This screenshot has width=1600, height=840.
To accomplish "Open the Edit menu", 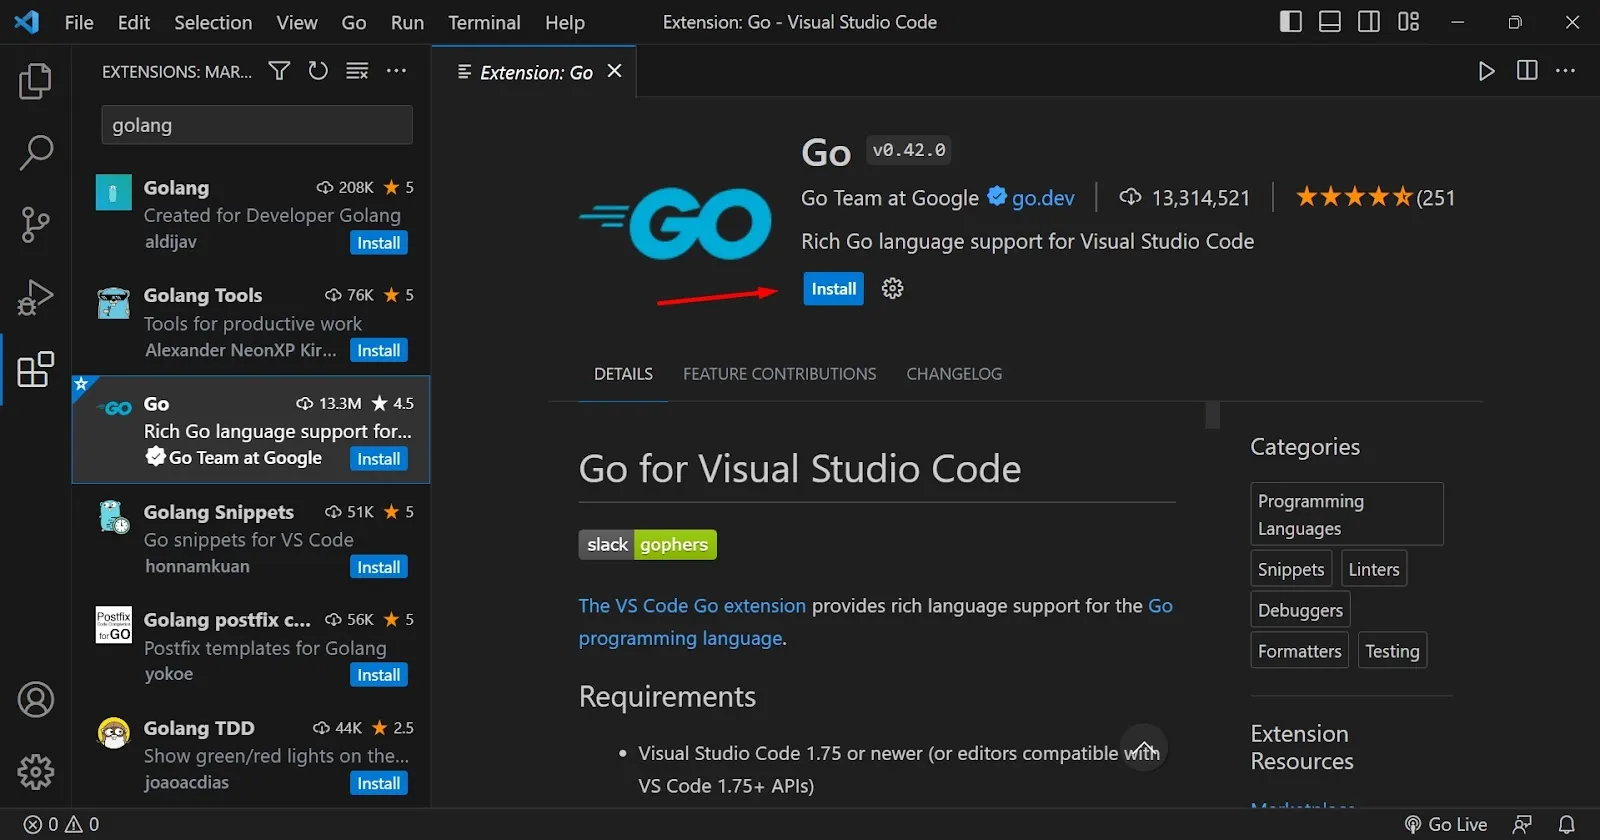I will coord(134,22).
